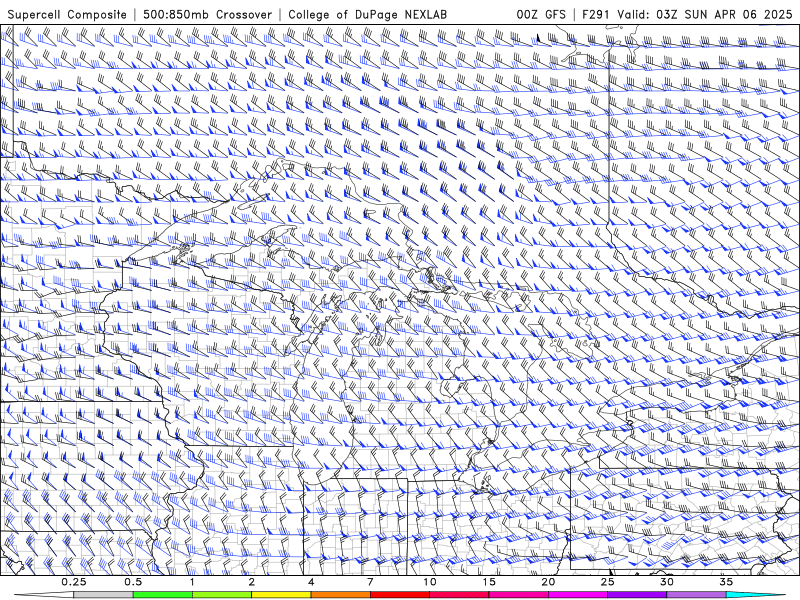The height and width of the screenshot is (600, 800).
Task: Click the scale label 35
Action: (x=726, y=582)
